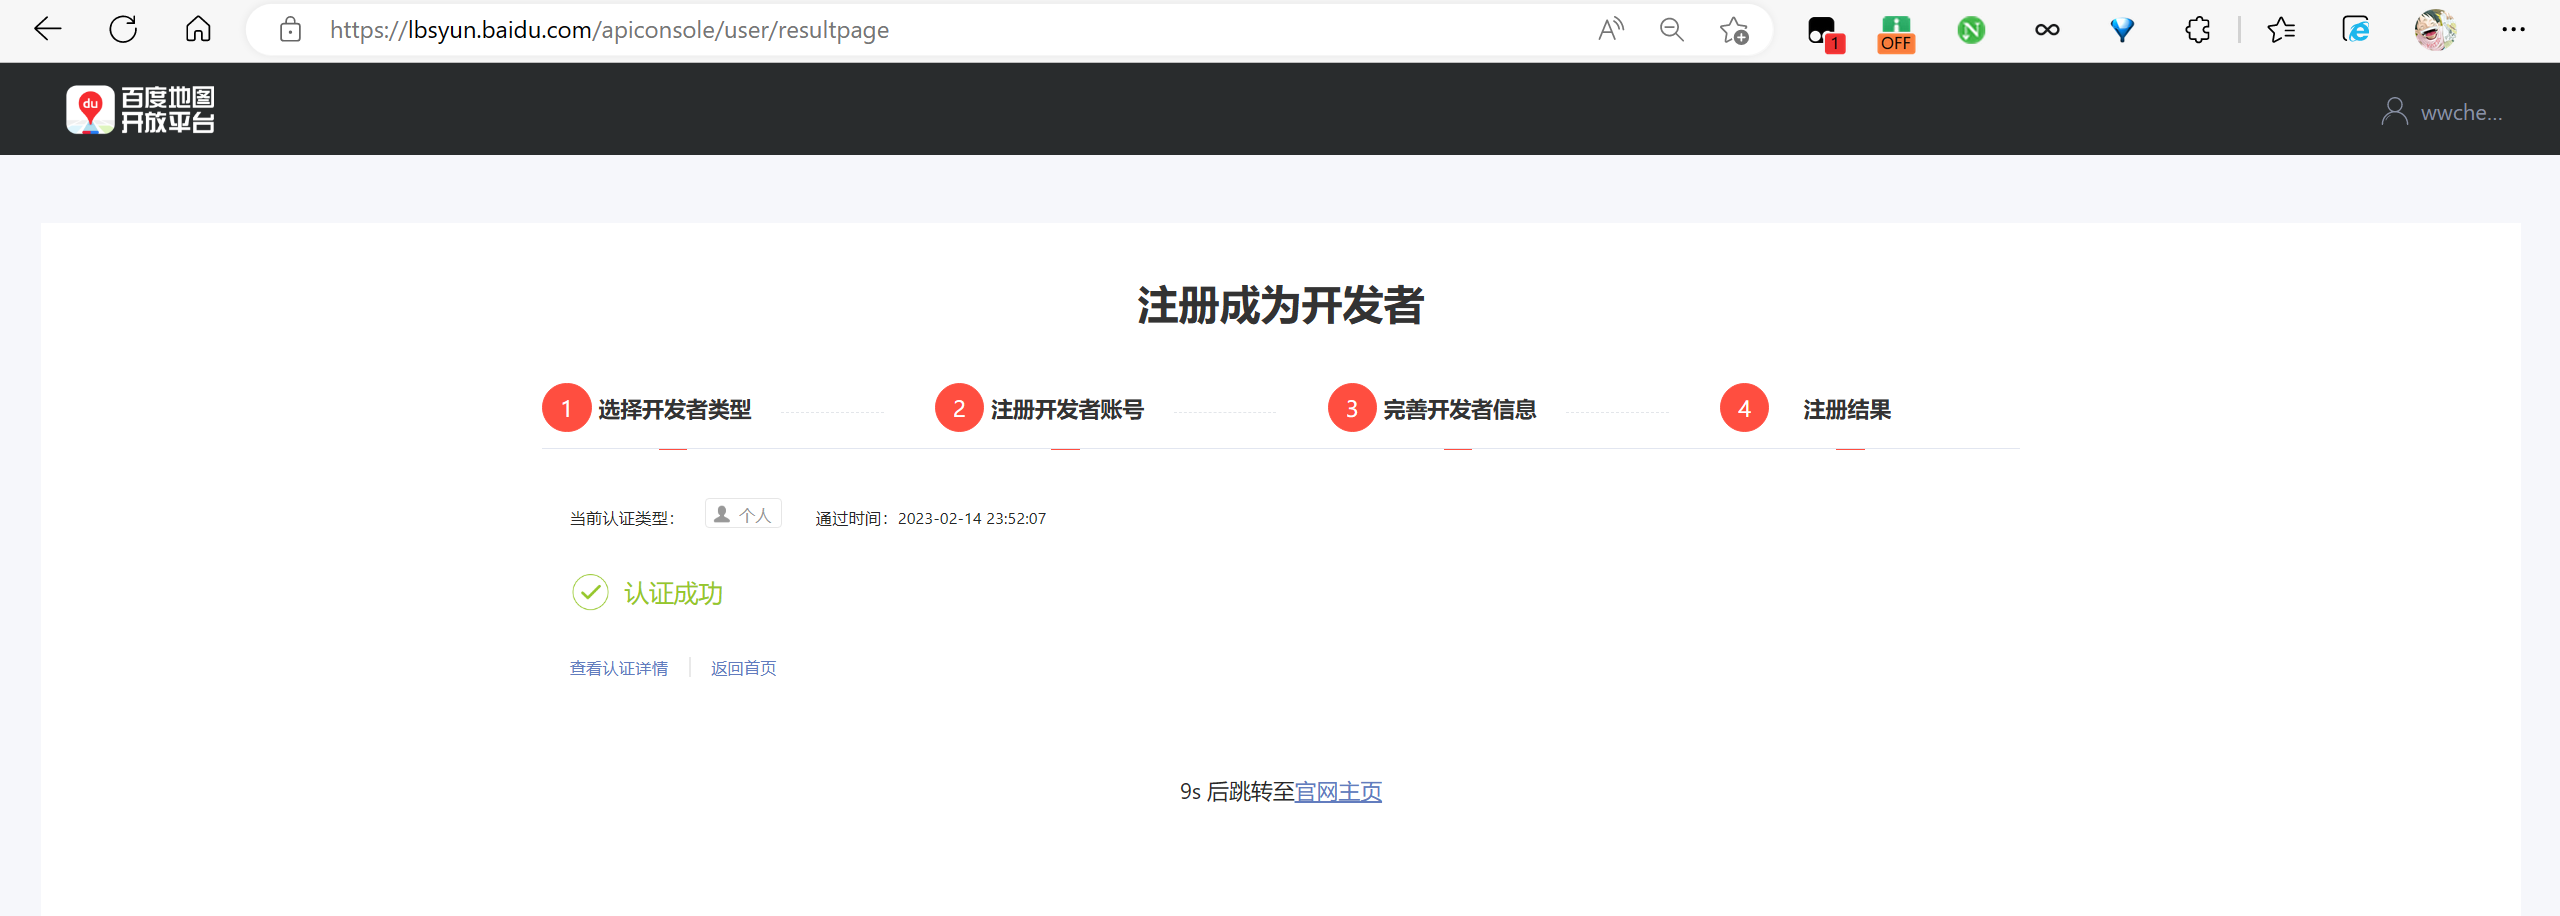Click the blue funnel extension icon

[2122, 30]
